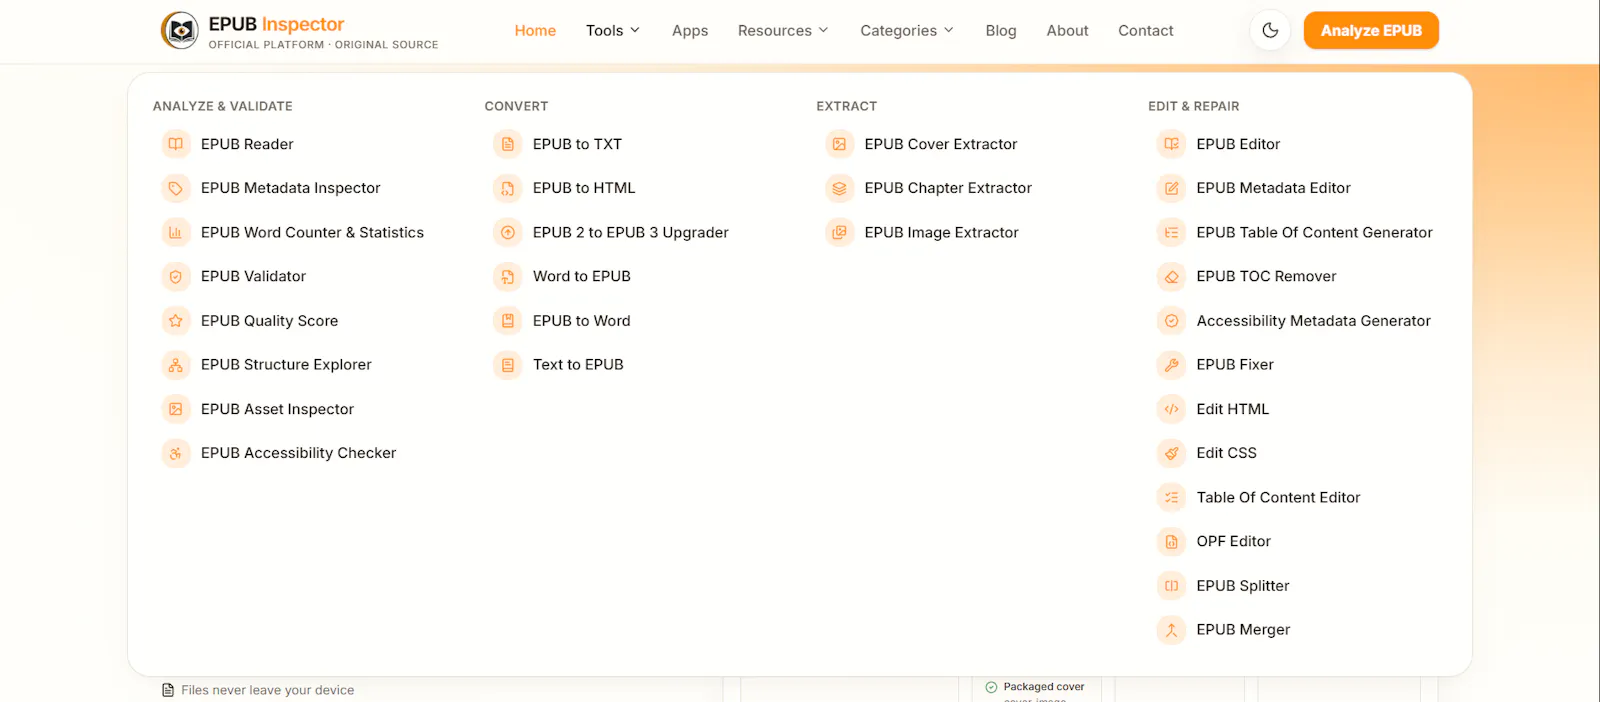Open EPUB Accessibility Checker link
Viewport: 1600px width, 702px height.
pyautogui.click(x=298, y=453)
